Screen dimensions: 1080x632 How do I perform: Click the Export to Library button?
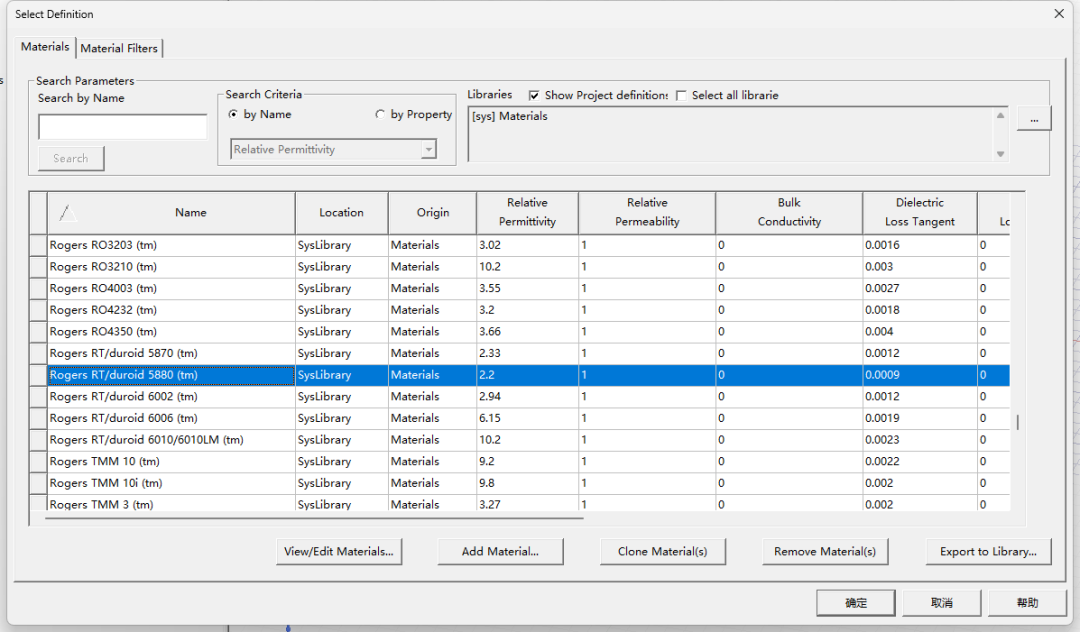tap(988, 551)
